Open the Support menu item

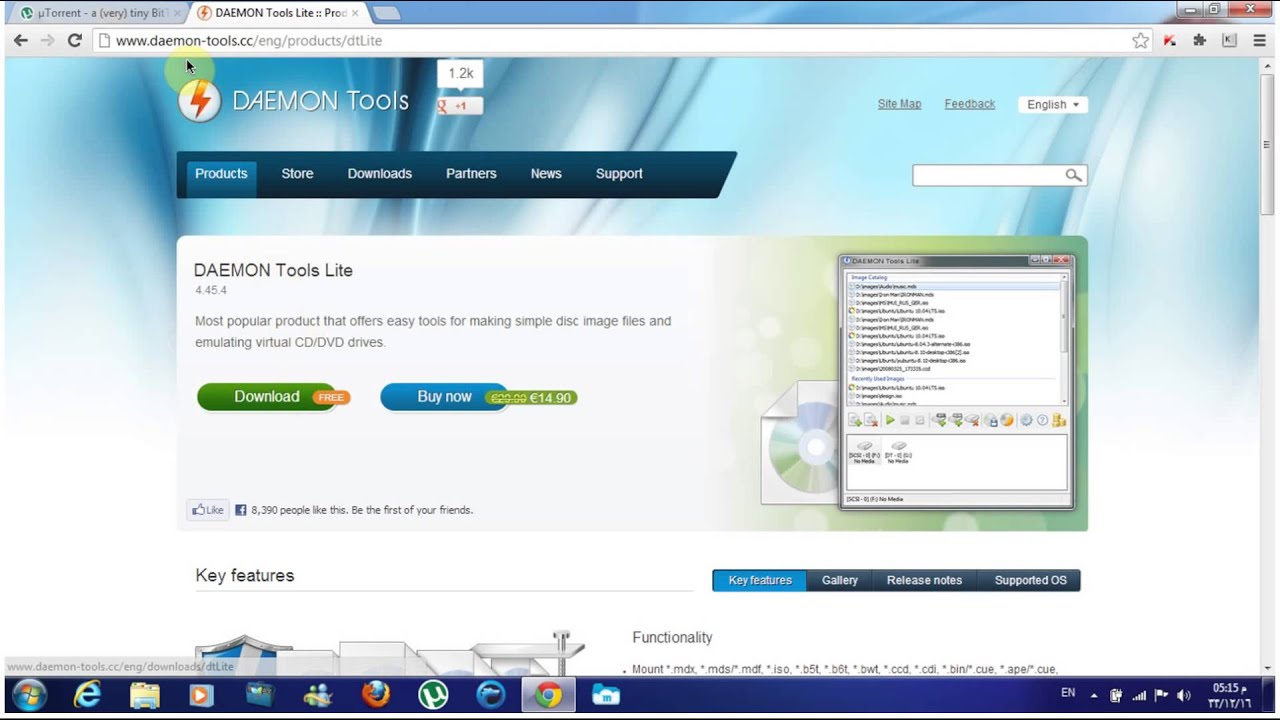click(619, 174)
